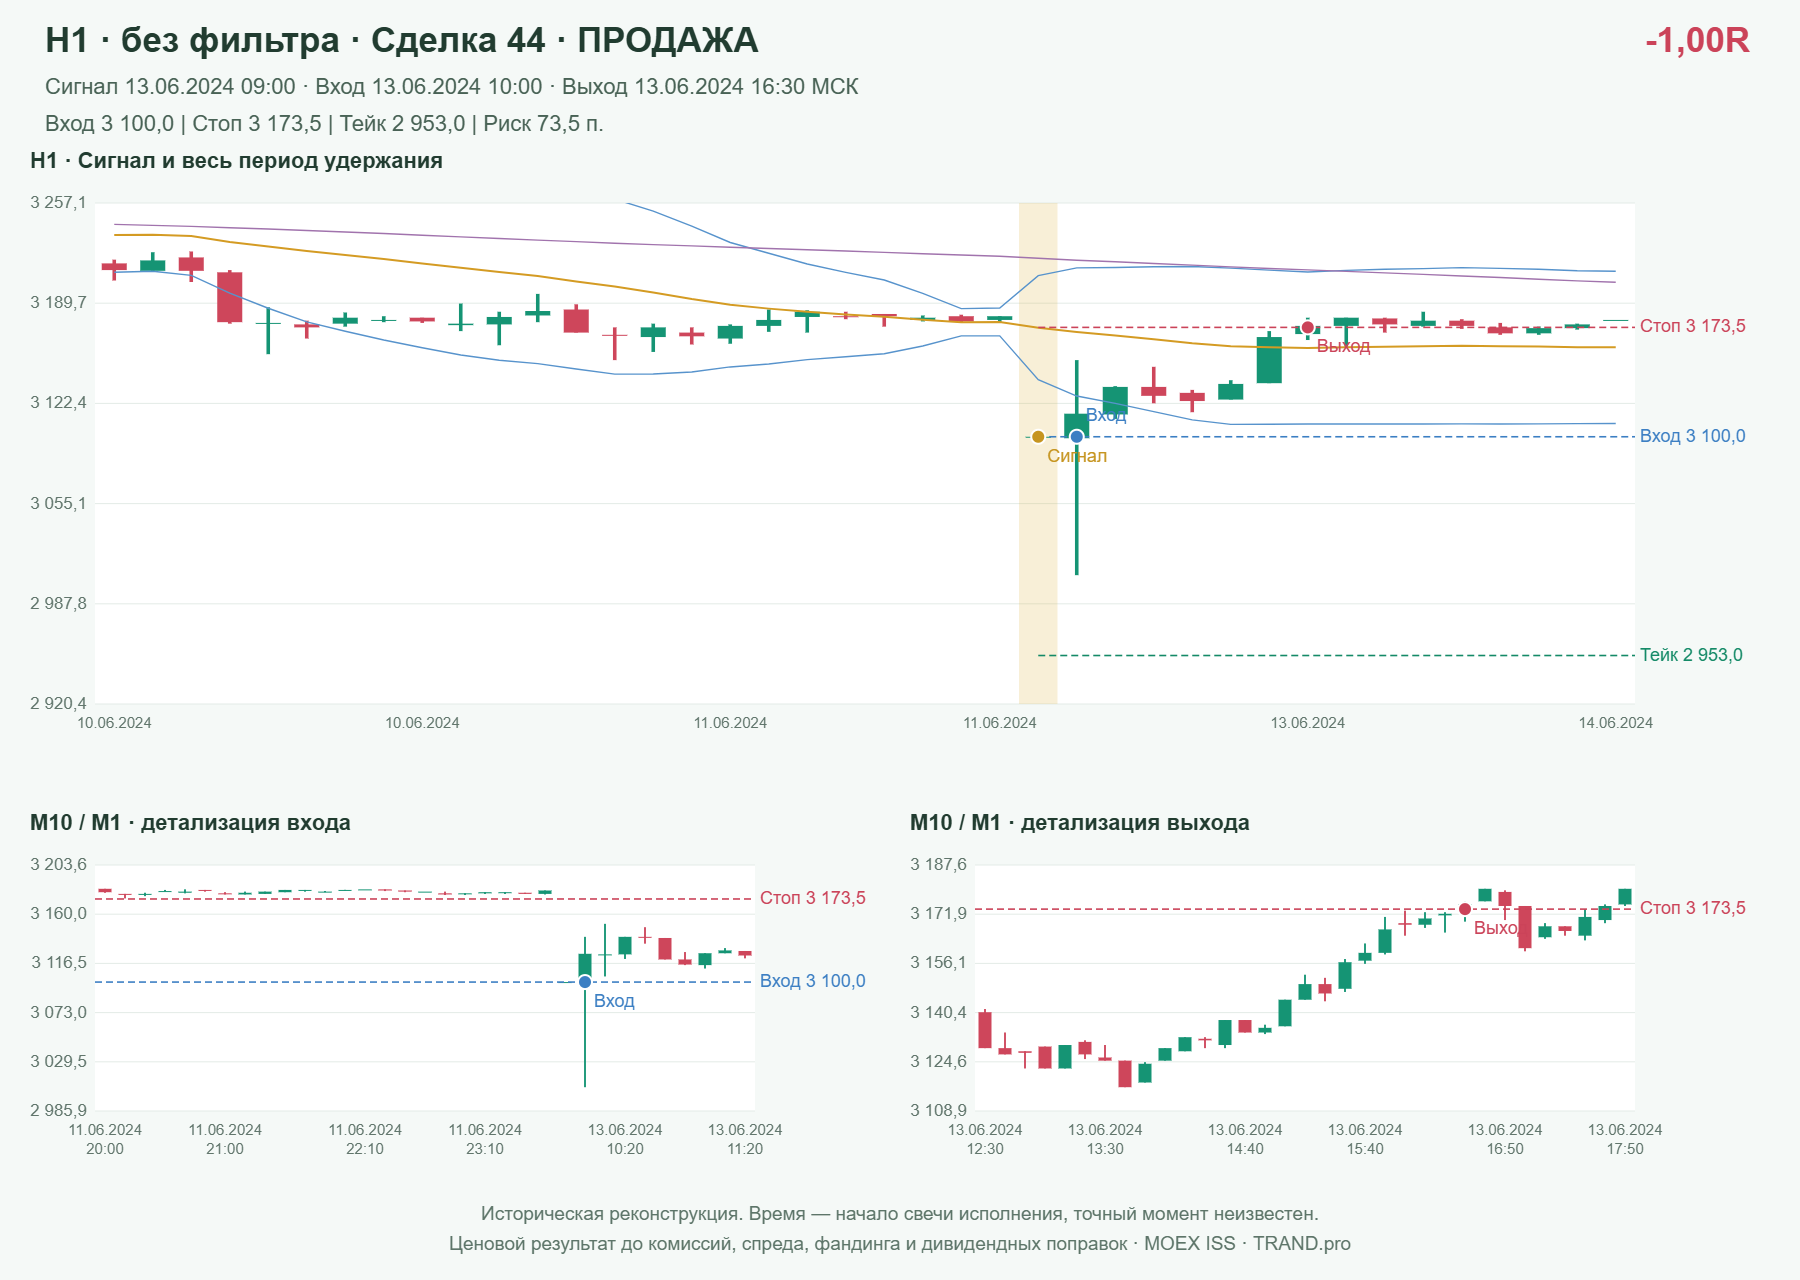Click the 'Вход 3 100,0 | Стоп 3 173,5' parameters line
The width and height of the screenshot is (1800, 1280).
324,124
